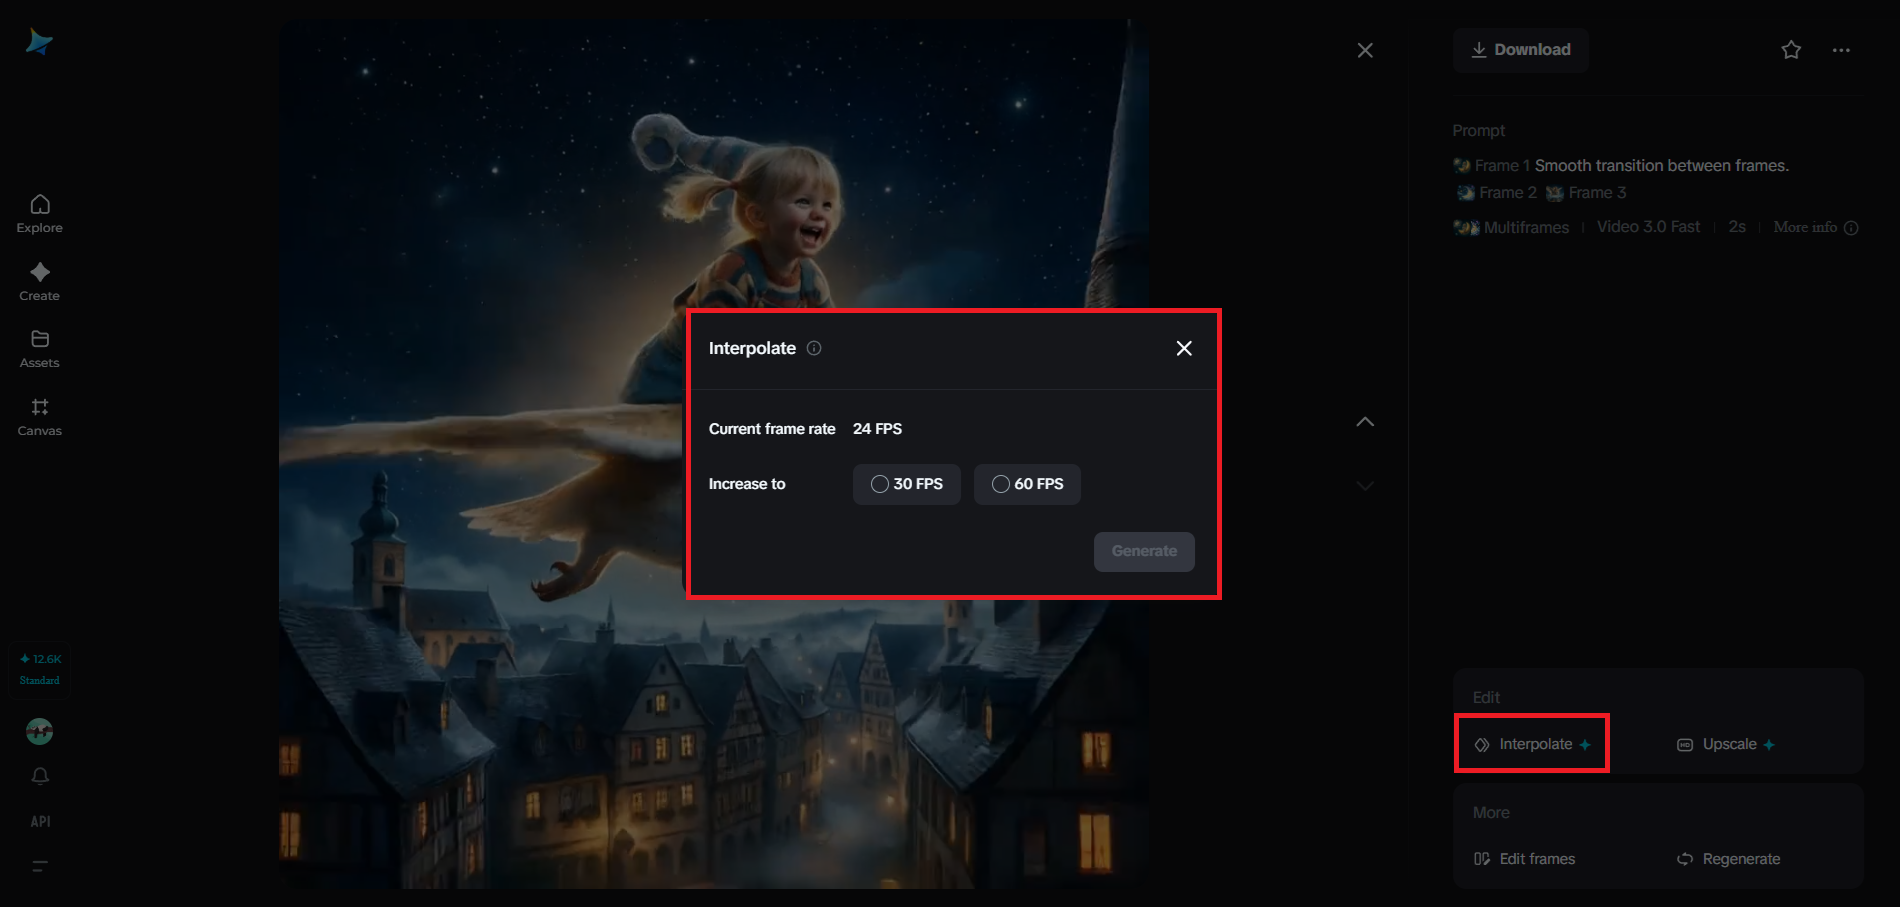
Task: Open your profile avatar
Action: [39, 731]
